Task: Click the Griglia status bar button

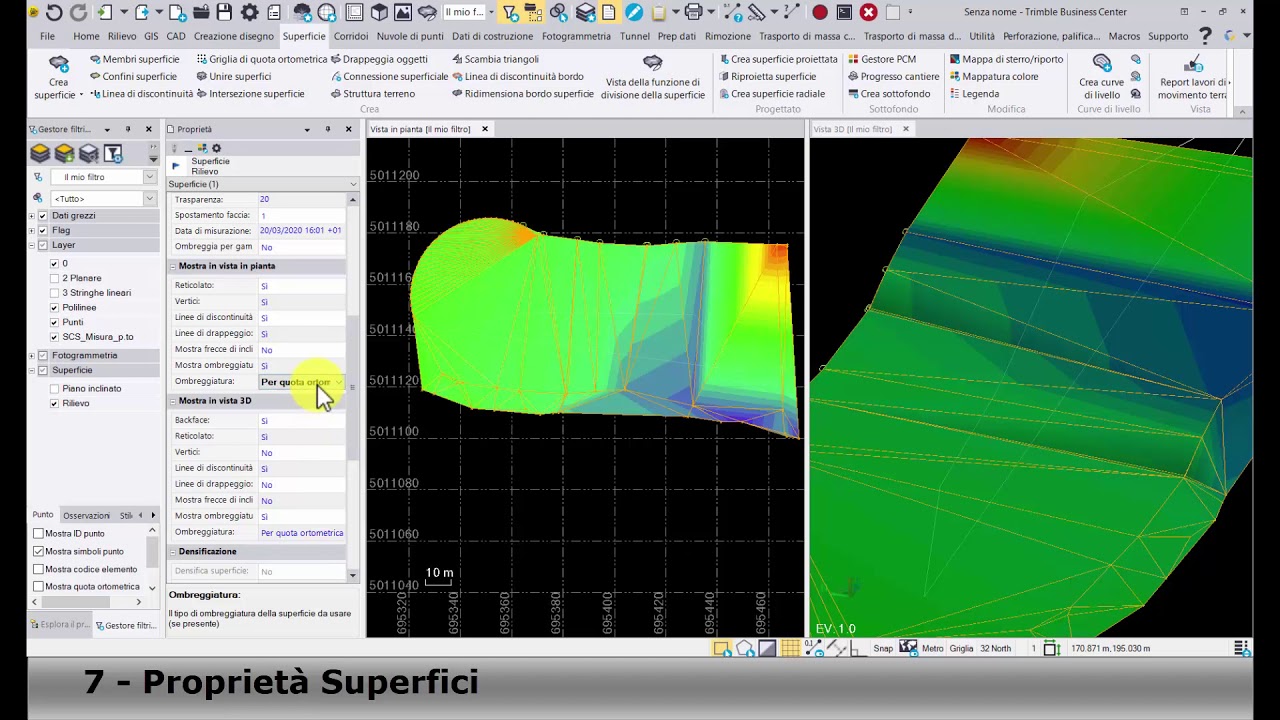Action: (961, 648)
